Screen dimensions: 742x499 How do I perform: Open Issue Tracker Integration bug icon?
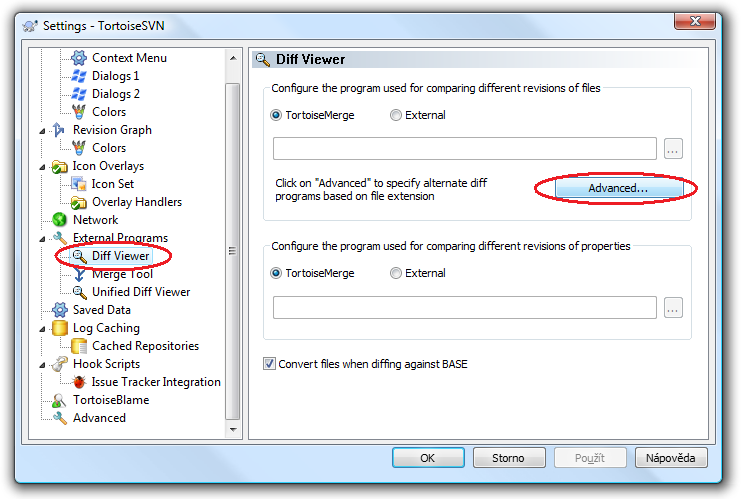tap(79, 382)
